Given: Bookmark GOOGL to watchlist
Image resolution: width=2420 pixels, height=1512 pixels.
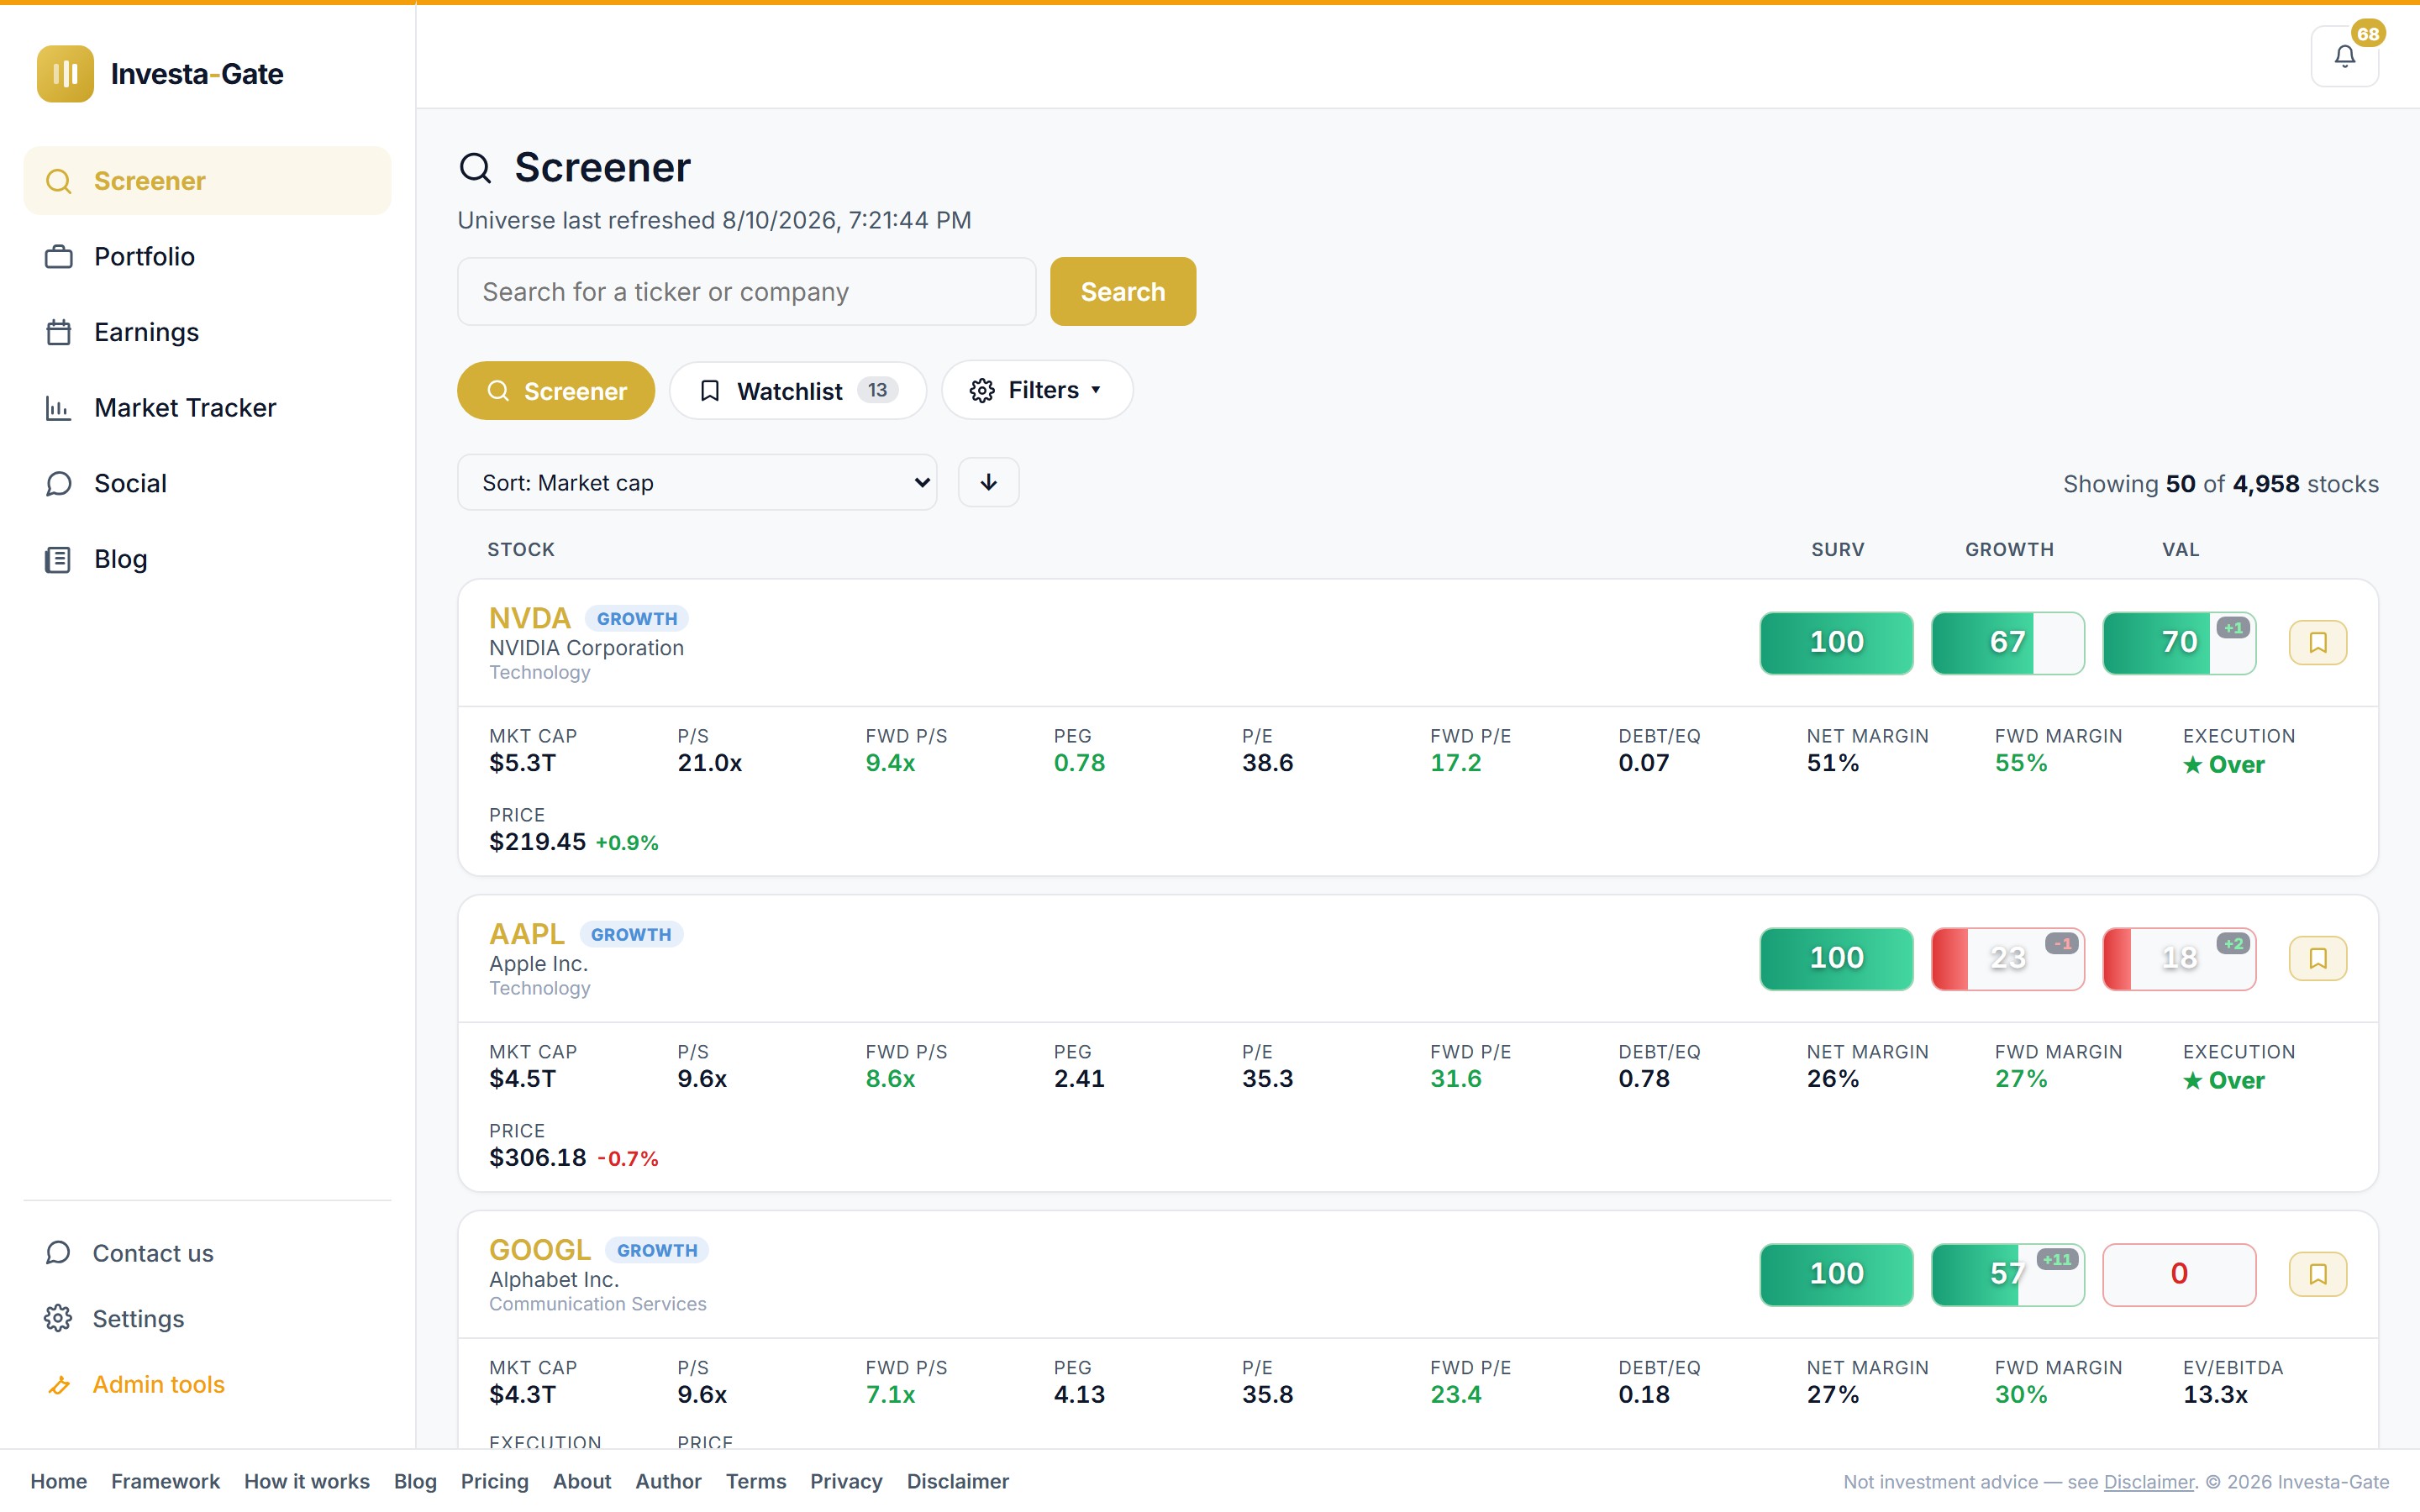Looking at the screenshot, I should click(x=2318, y=1274).
